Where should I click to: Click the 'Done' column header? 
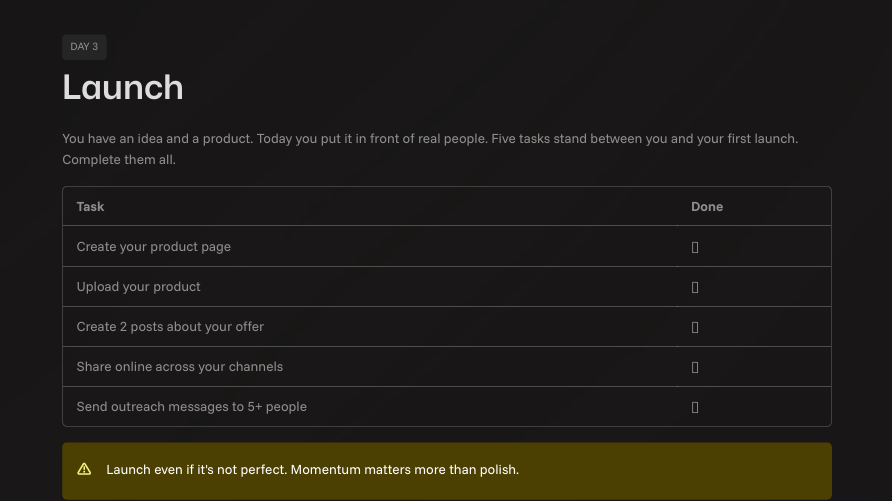pos(707,206)
